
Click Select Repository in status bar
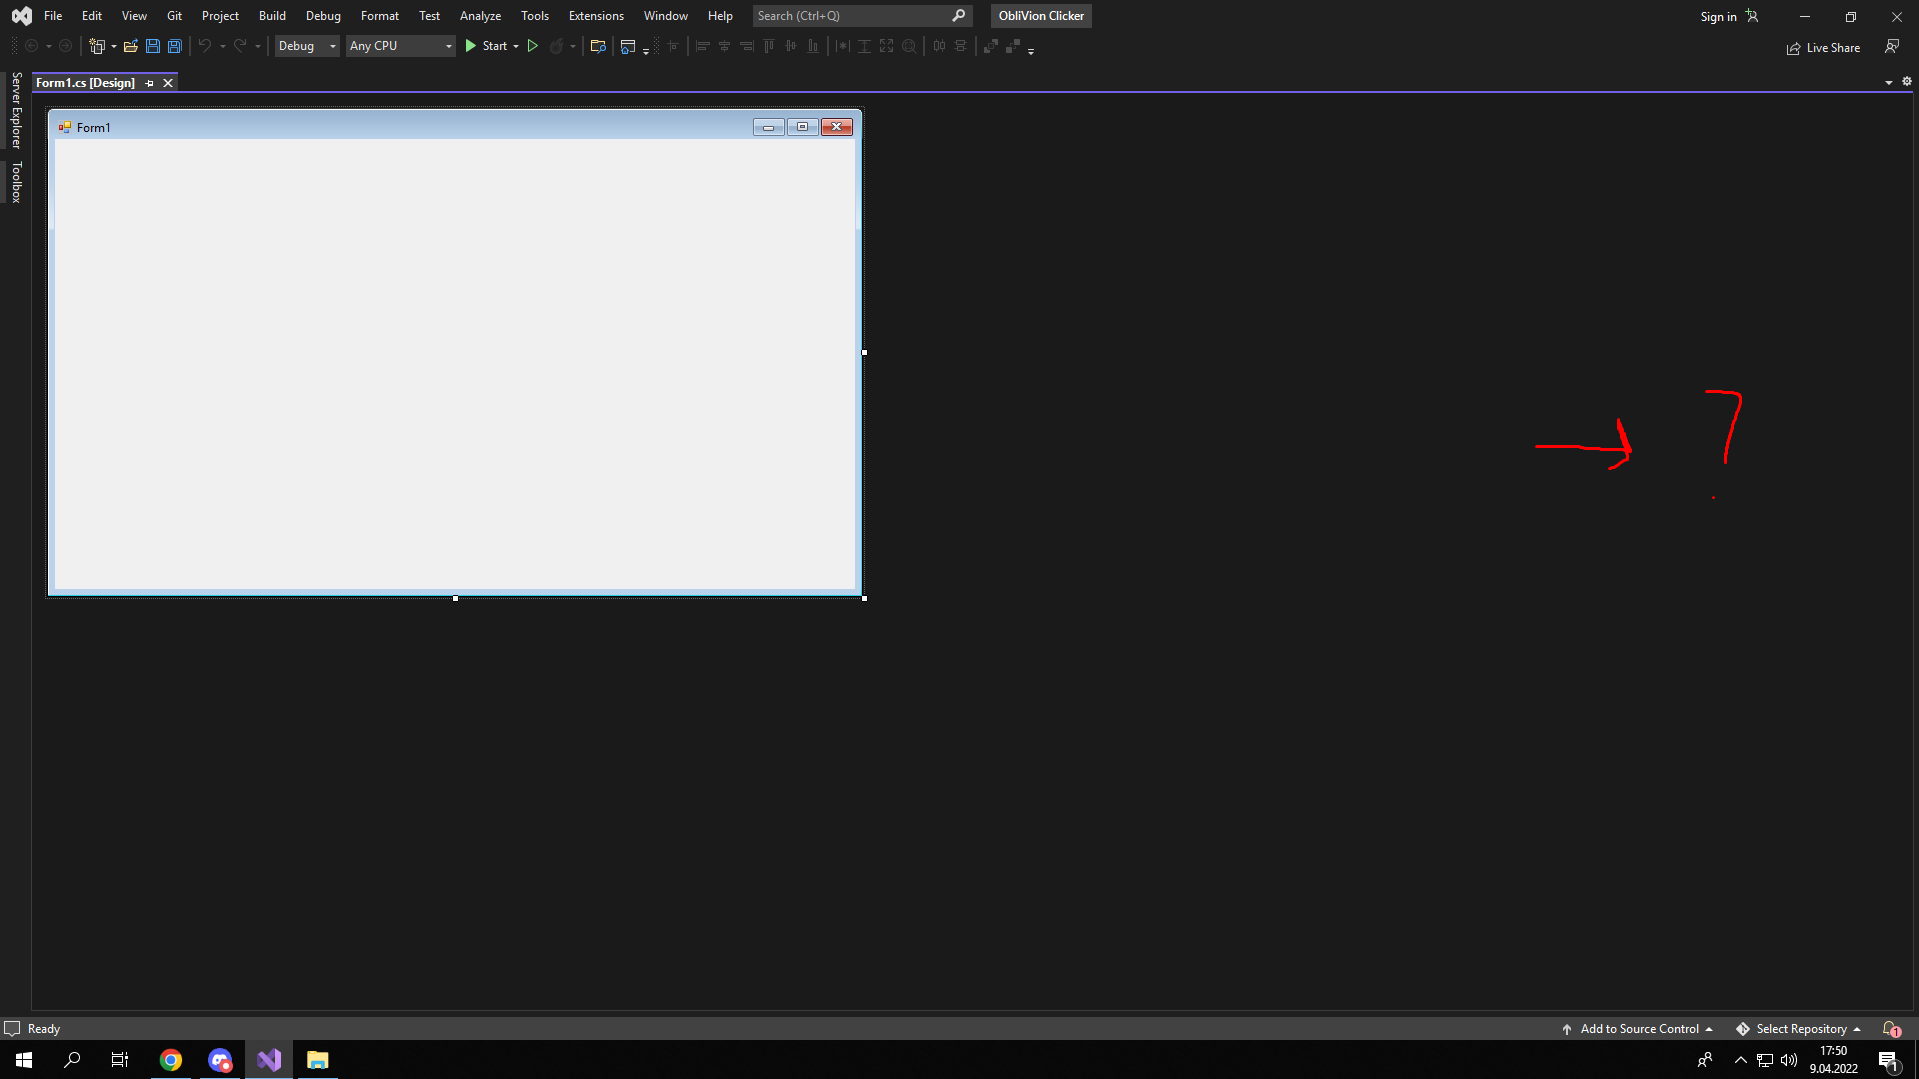(1800, 1029)
